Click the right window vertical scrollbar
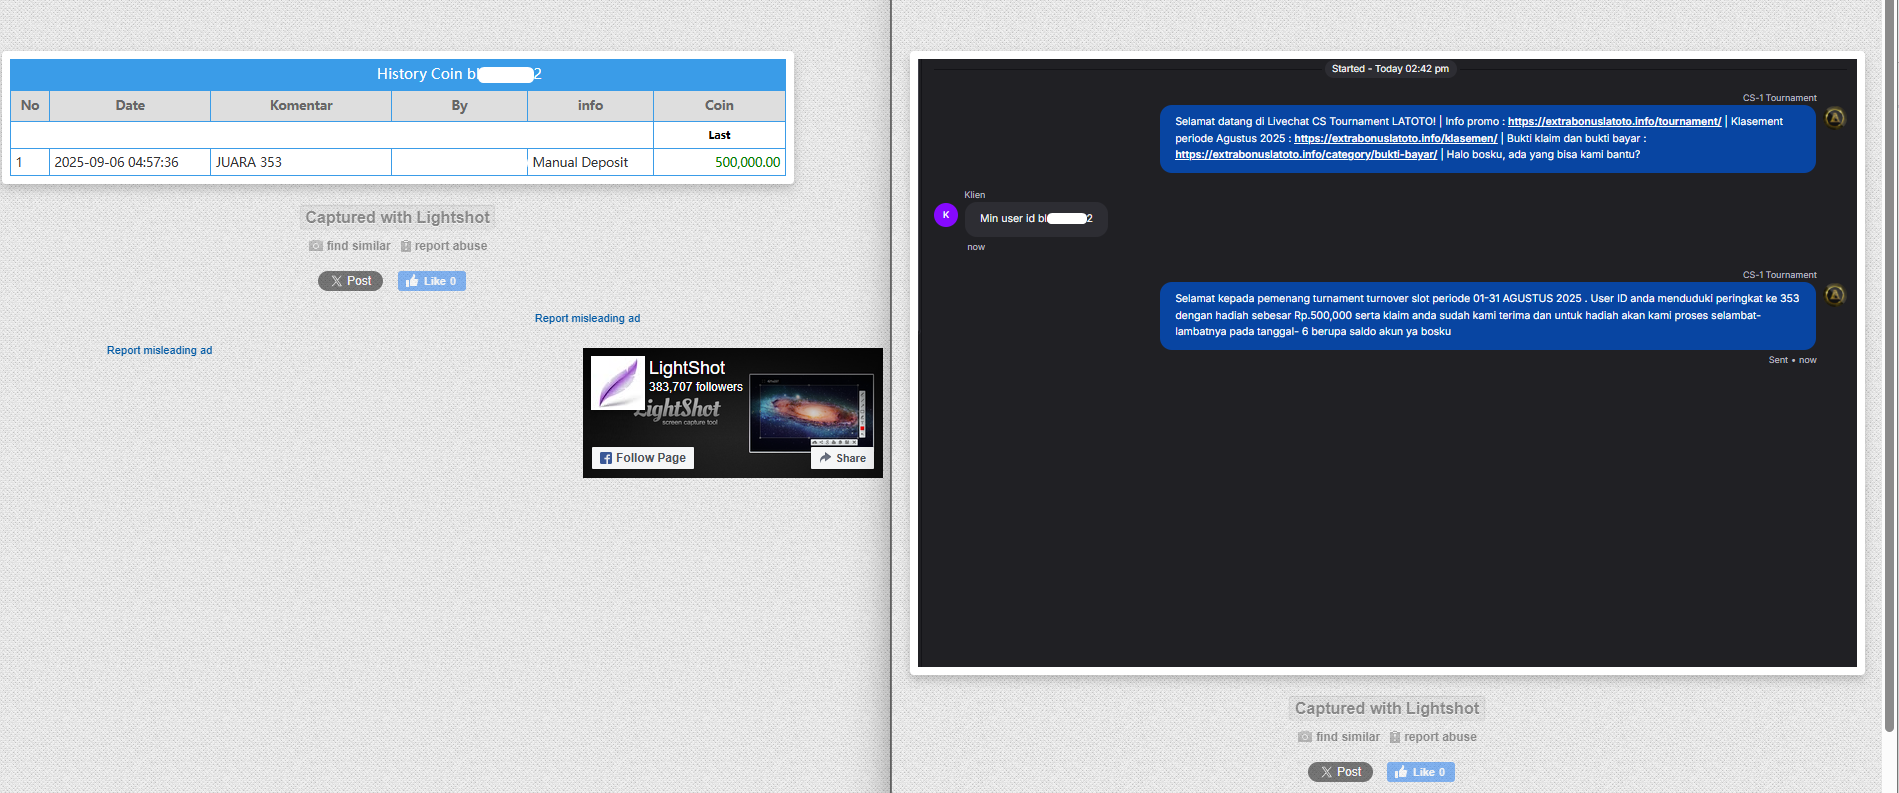The image size is (1899, 793). point(1890,367)
